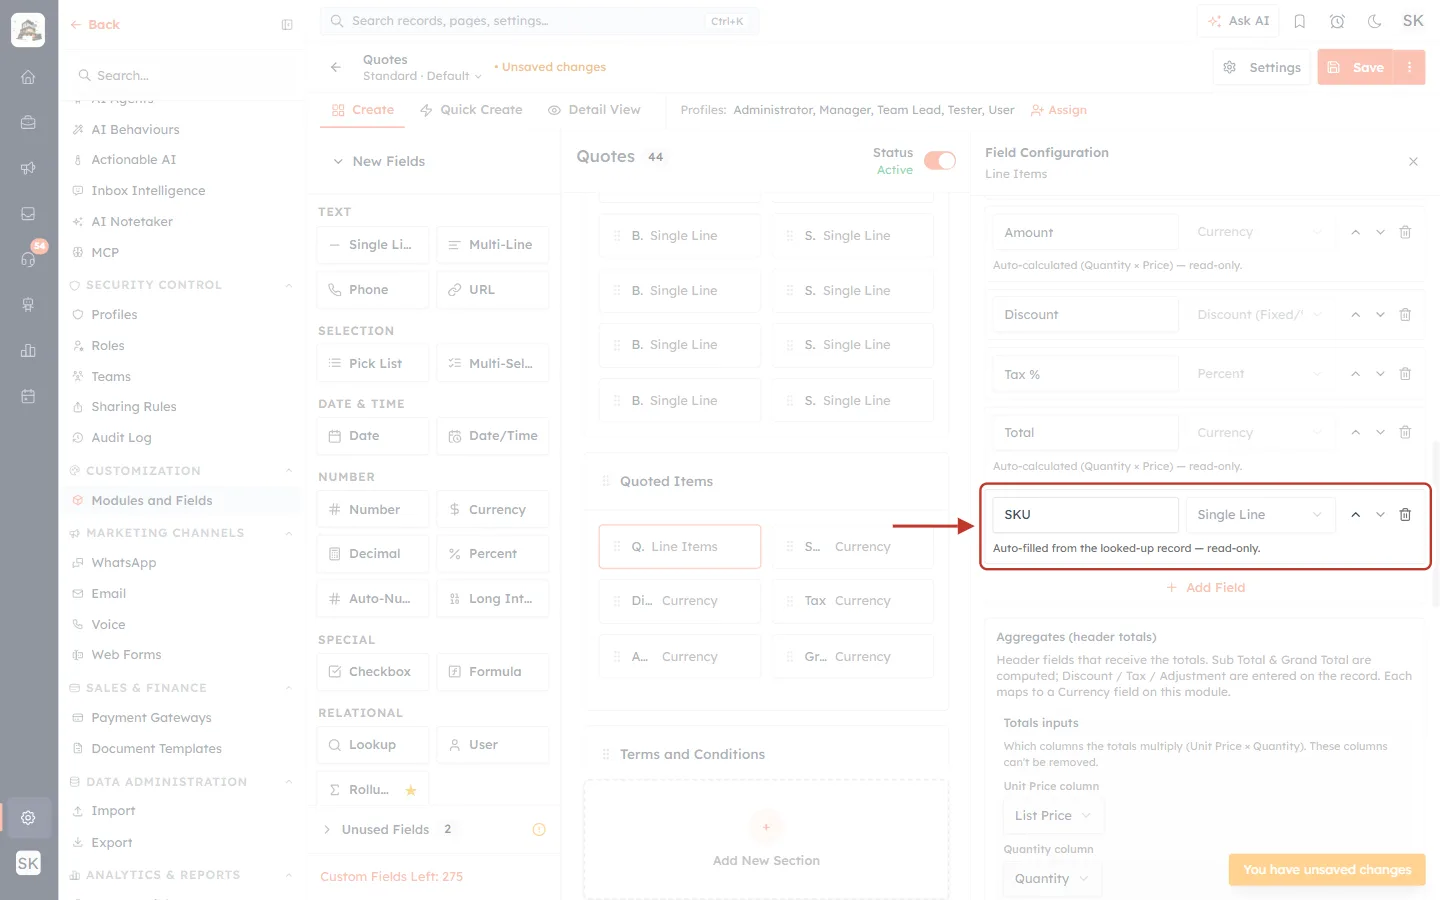The image size is (1440, 900).
Task: Open the Ask AI assistant
Action: tap(1239, 21)
